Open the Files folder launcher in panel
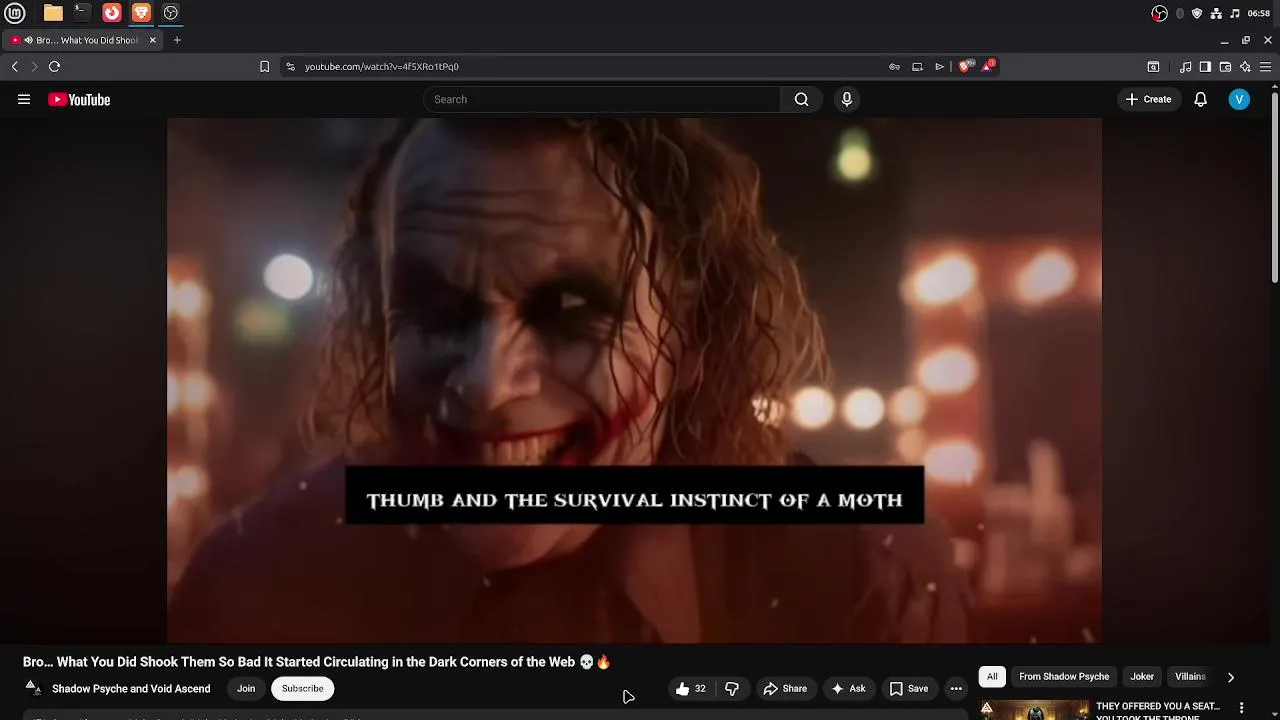Viewport: 1280px width, 720px height. pyautogui.click(x=53, y=13)
